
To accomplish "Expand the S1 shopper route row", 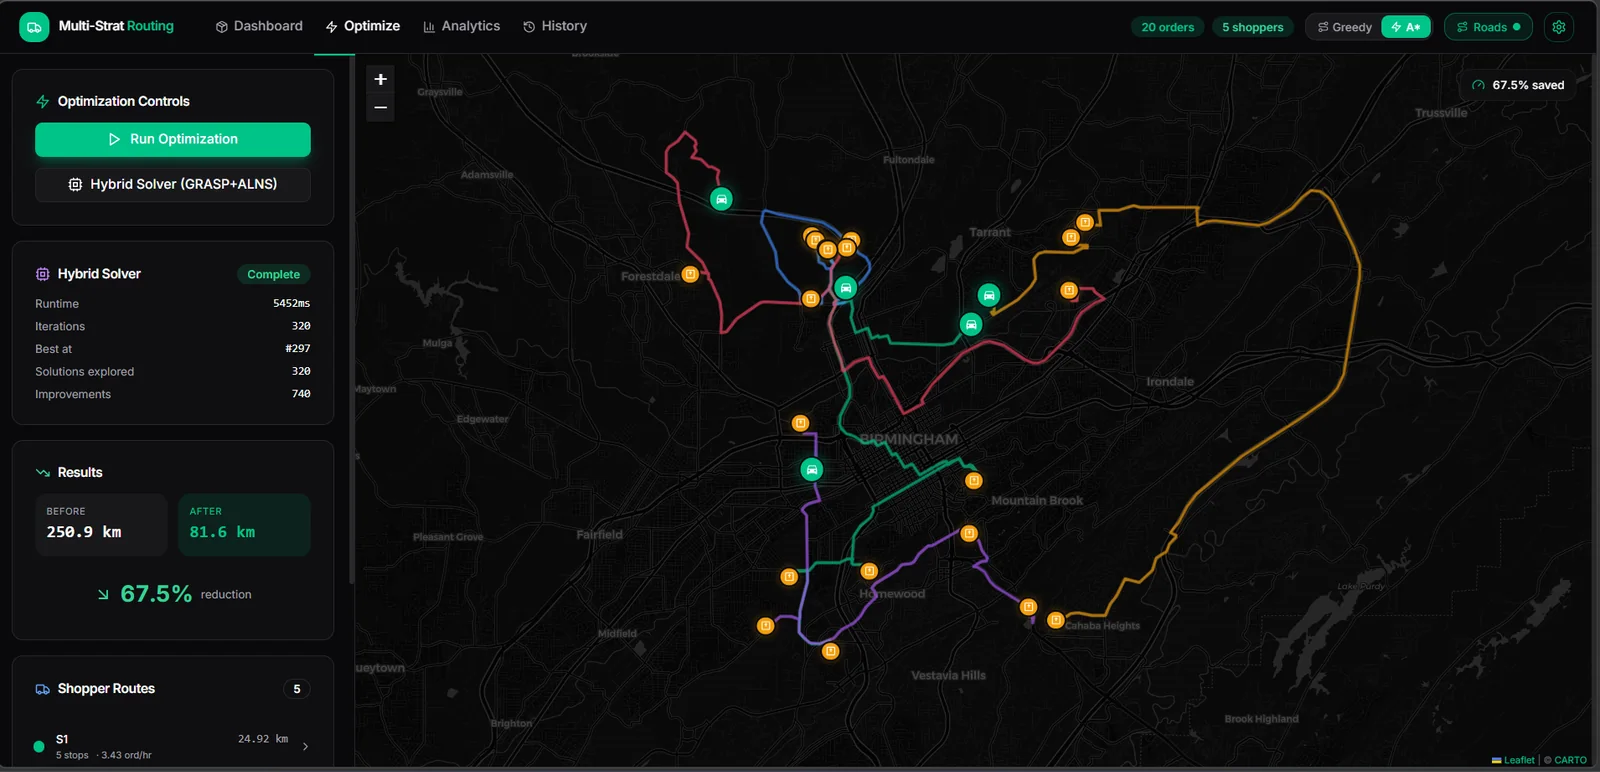I will click(x=173, y=745).
